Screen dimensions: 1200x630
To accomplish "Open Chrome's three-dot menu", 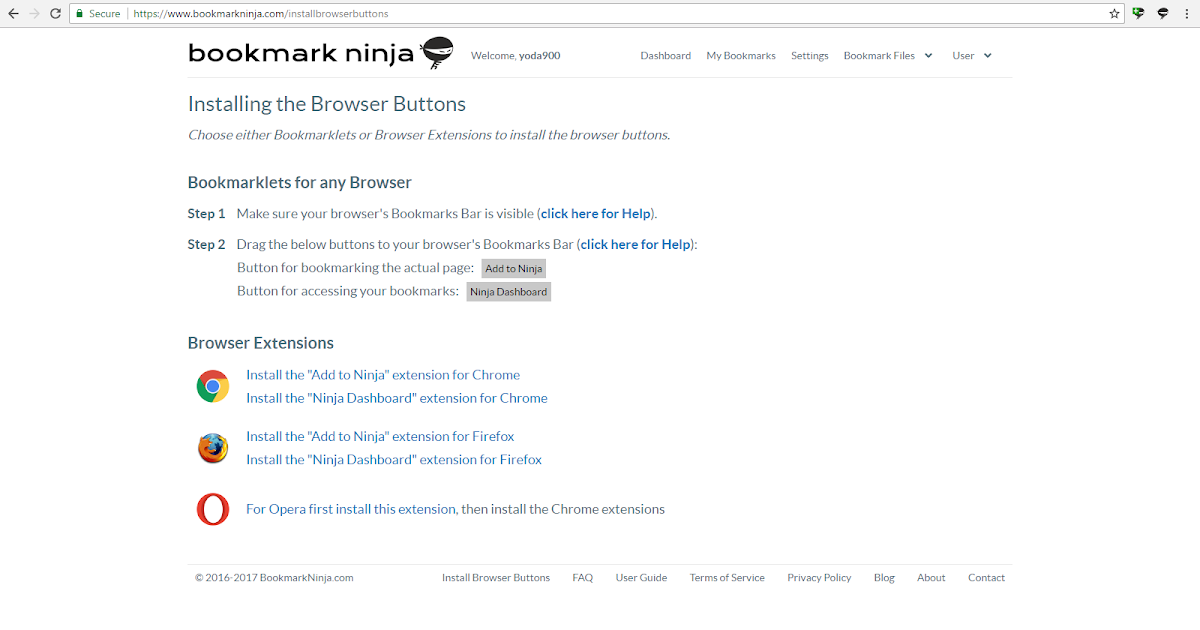I will click(1186, 13).
